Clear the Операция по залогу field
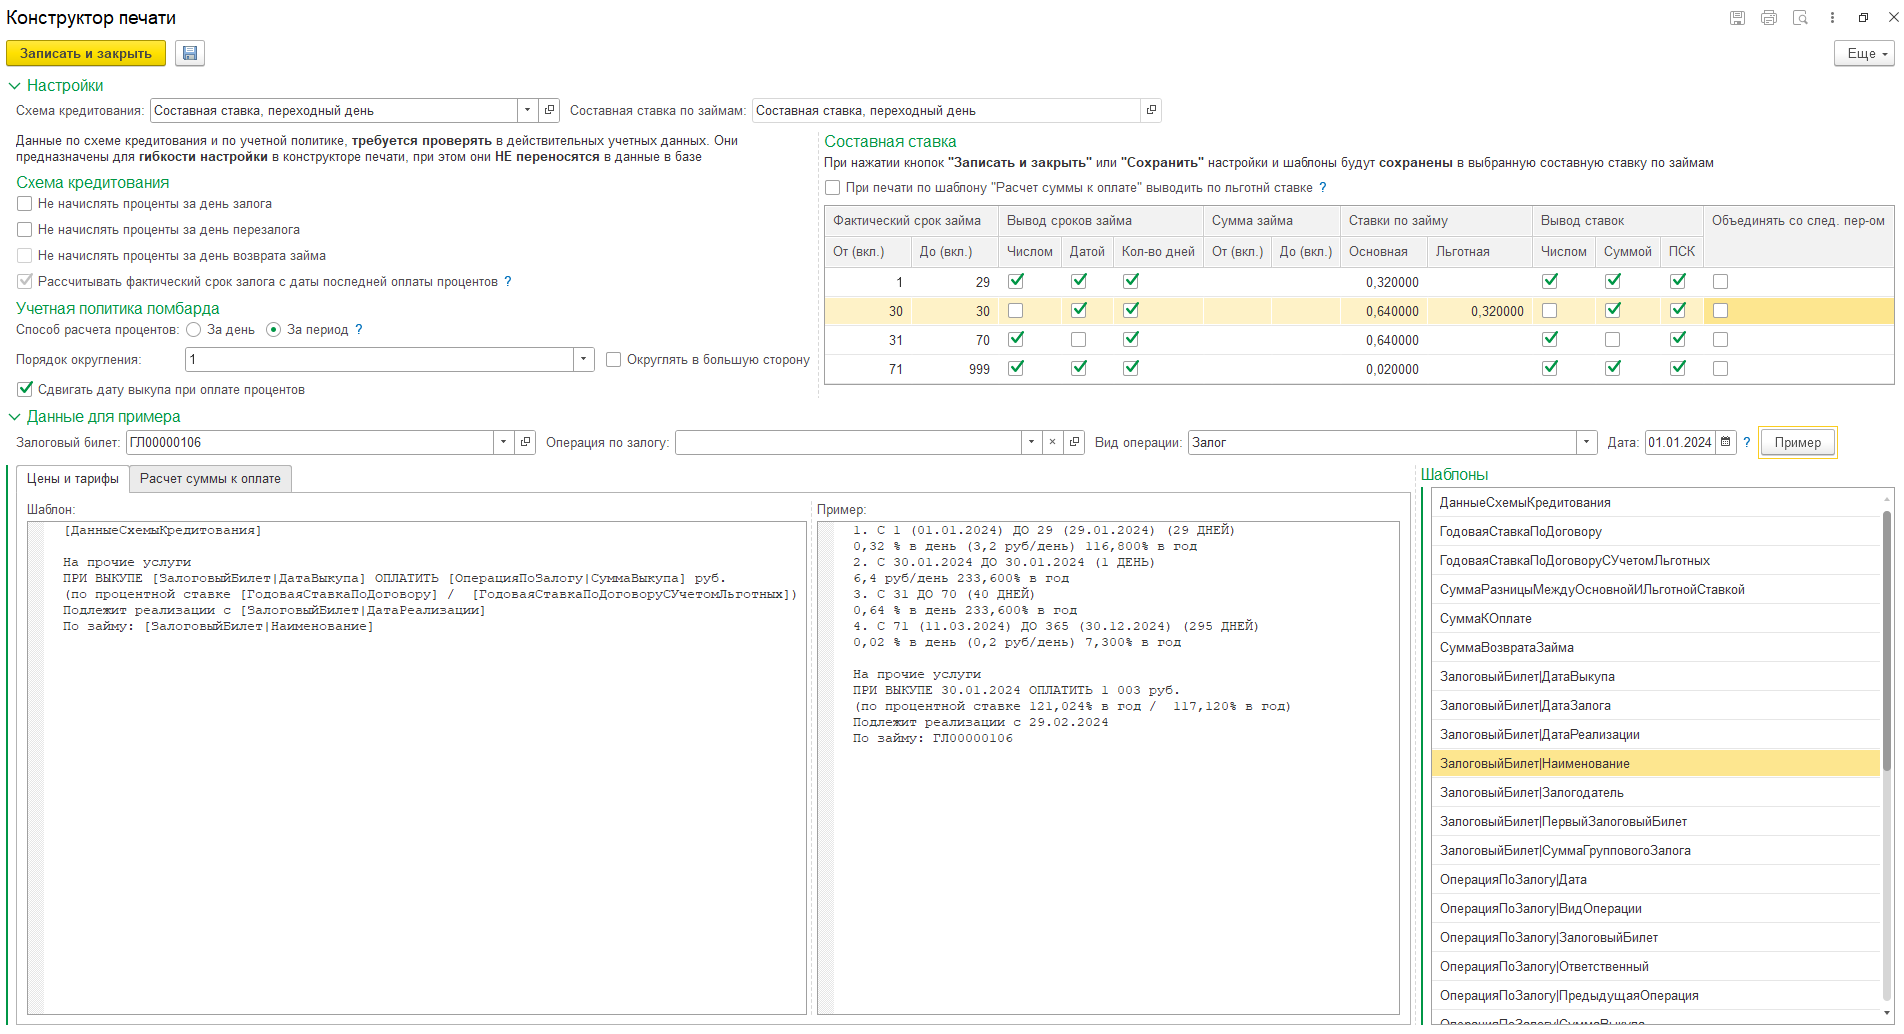Image resolution: width=1904 pixels, height=1034 pixels. coord(1052,442)
